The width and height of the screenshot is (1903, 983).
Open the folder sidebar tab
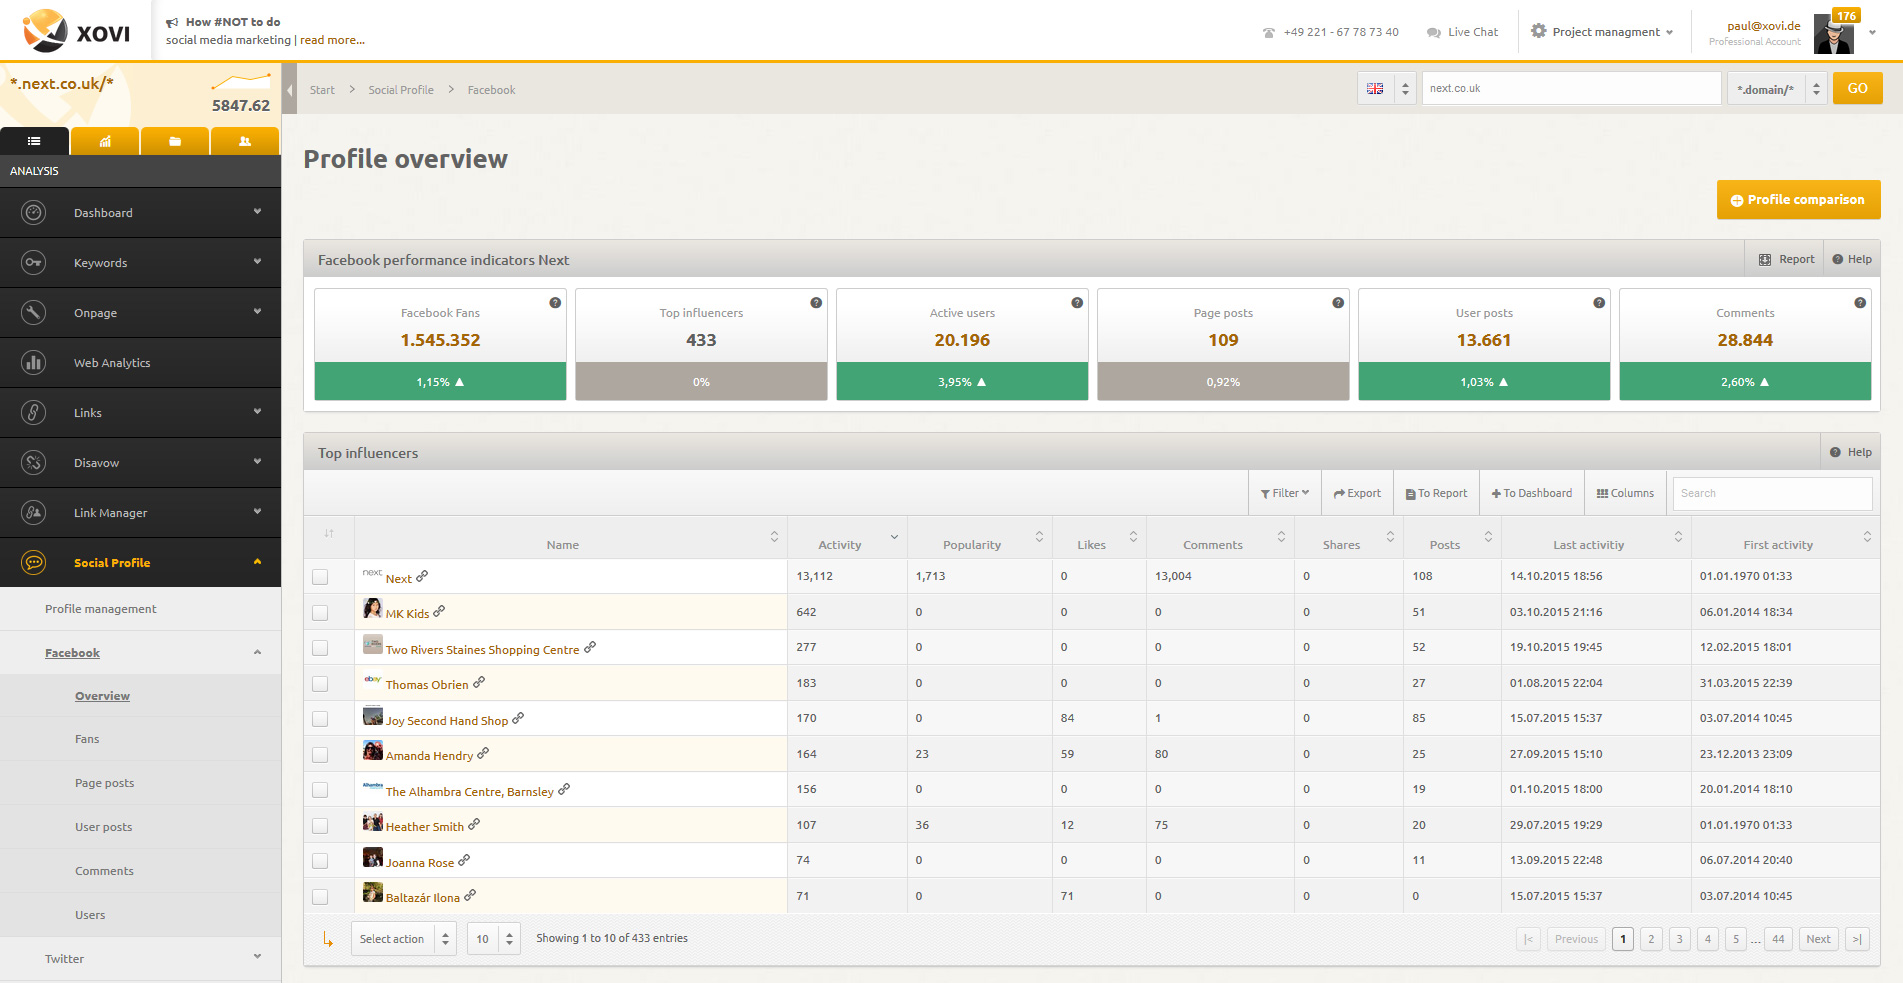(175, 141)
